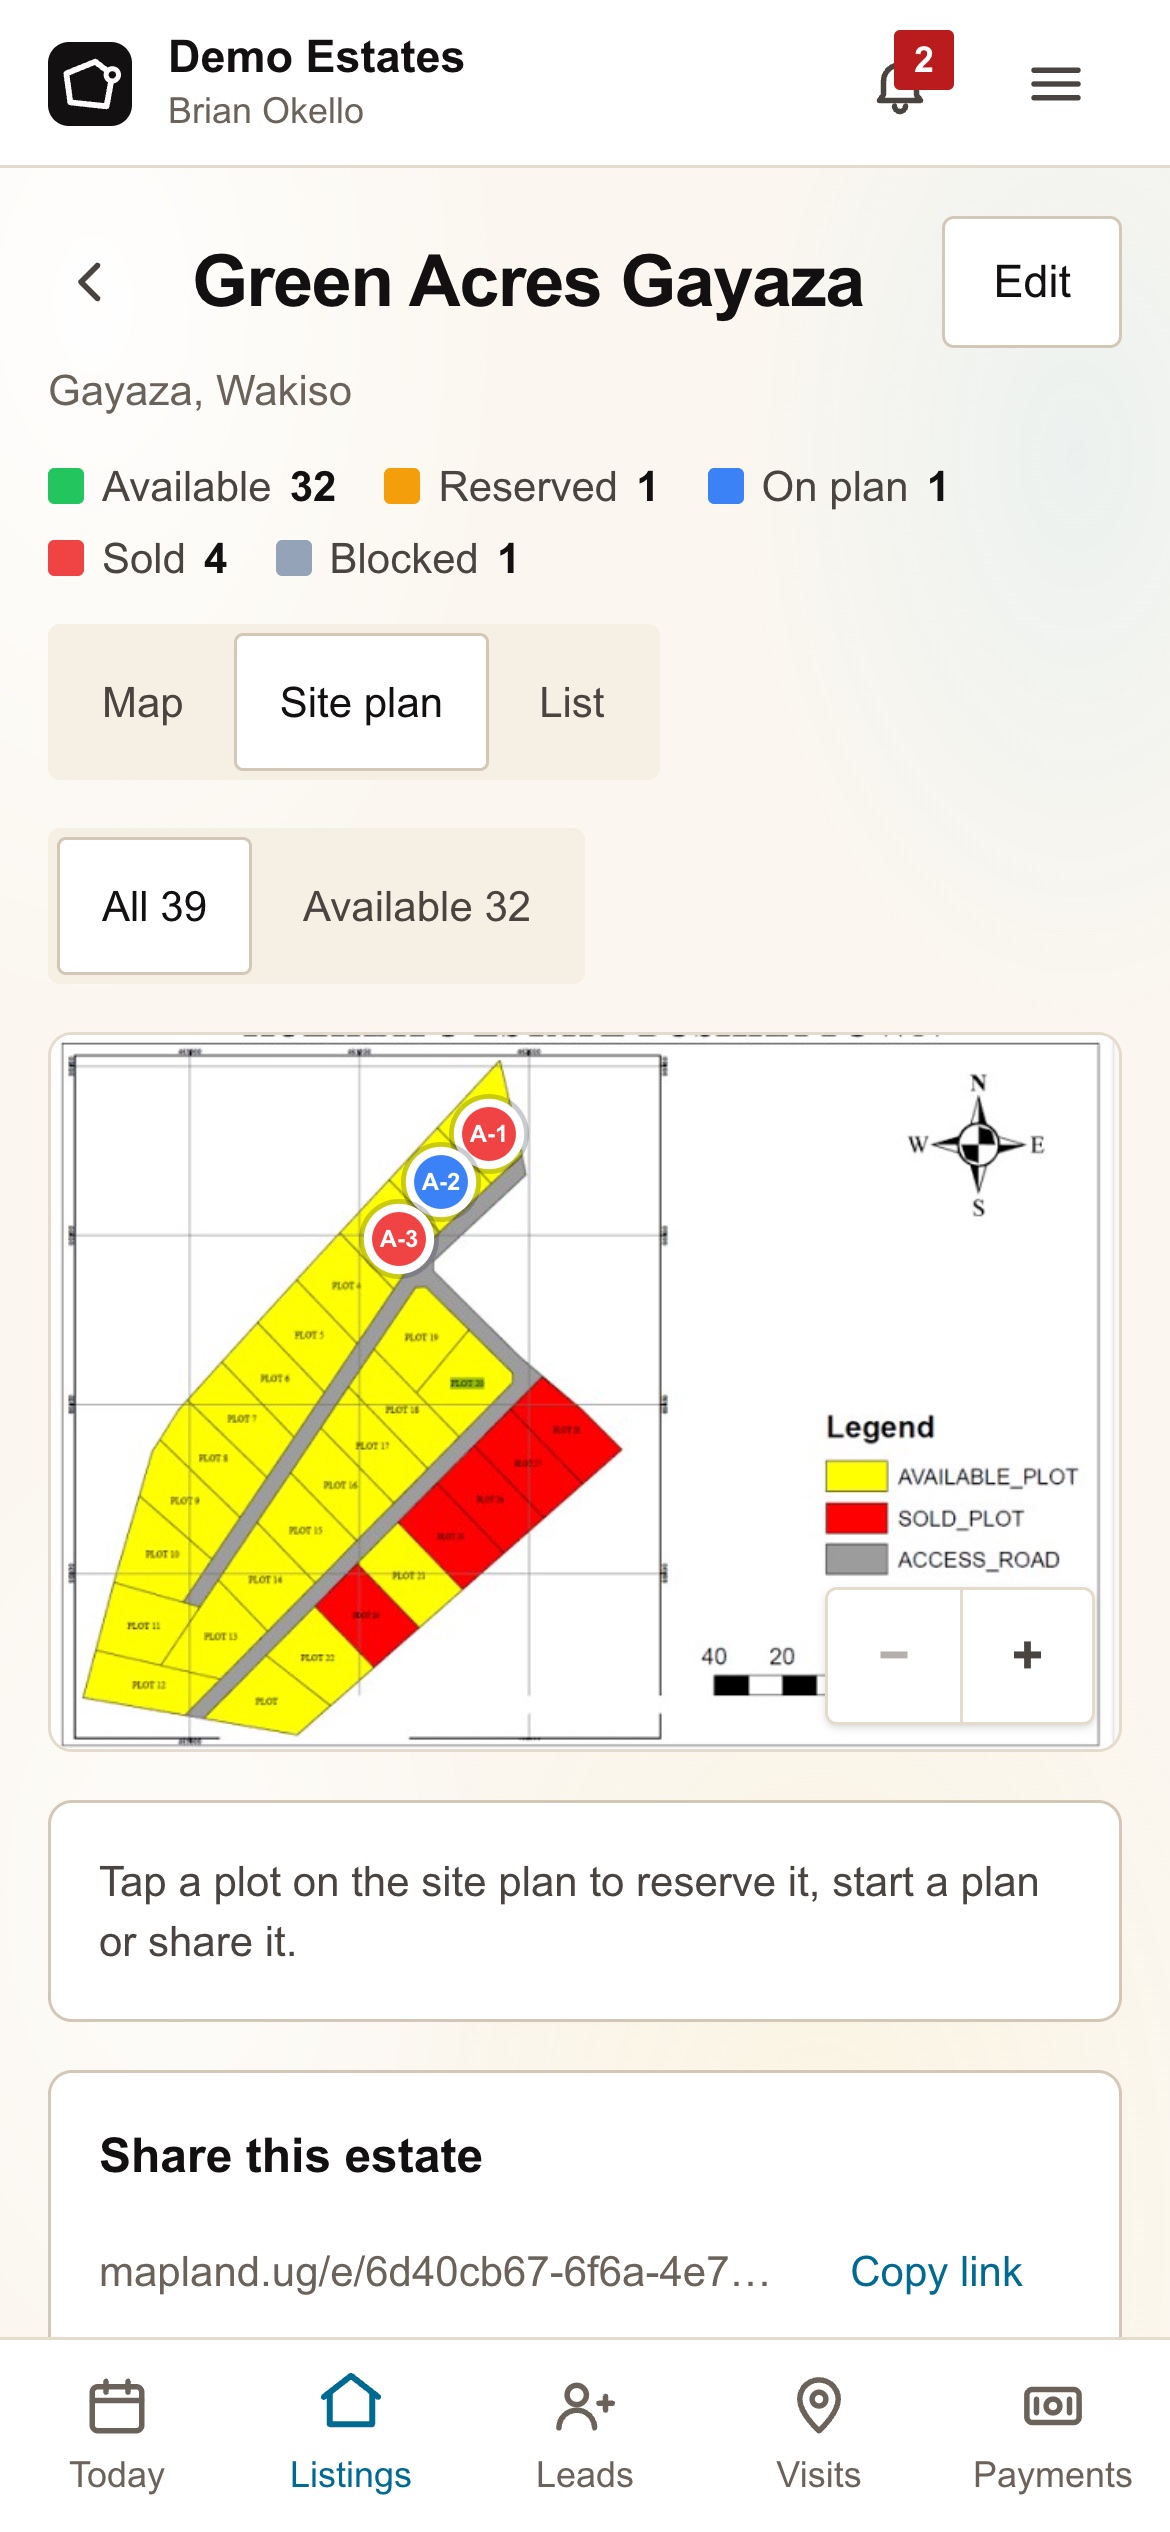Image resolution: width=1170 pixels, height=2532 pixels.
Task: Click the gray Blocked color swatch
Action: (x=294, y=559)
